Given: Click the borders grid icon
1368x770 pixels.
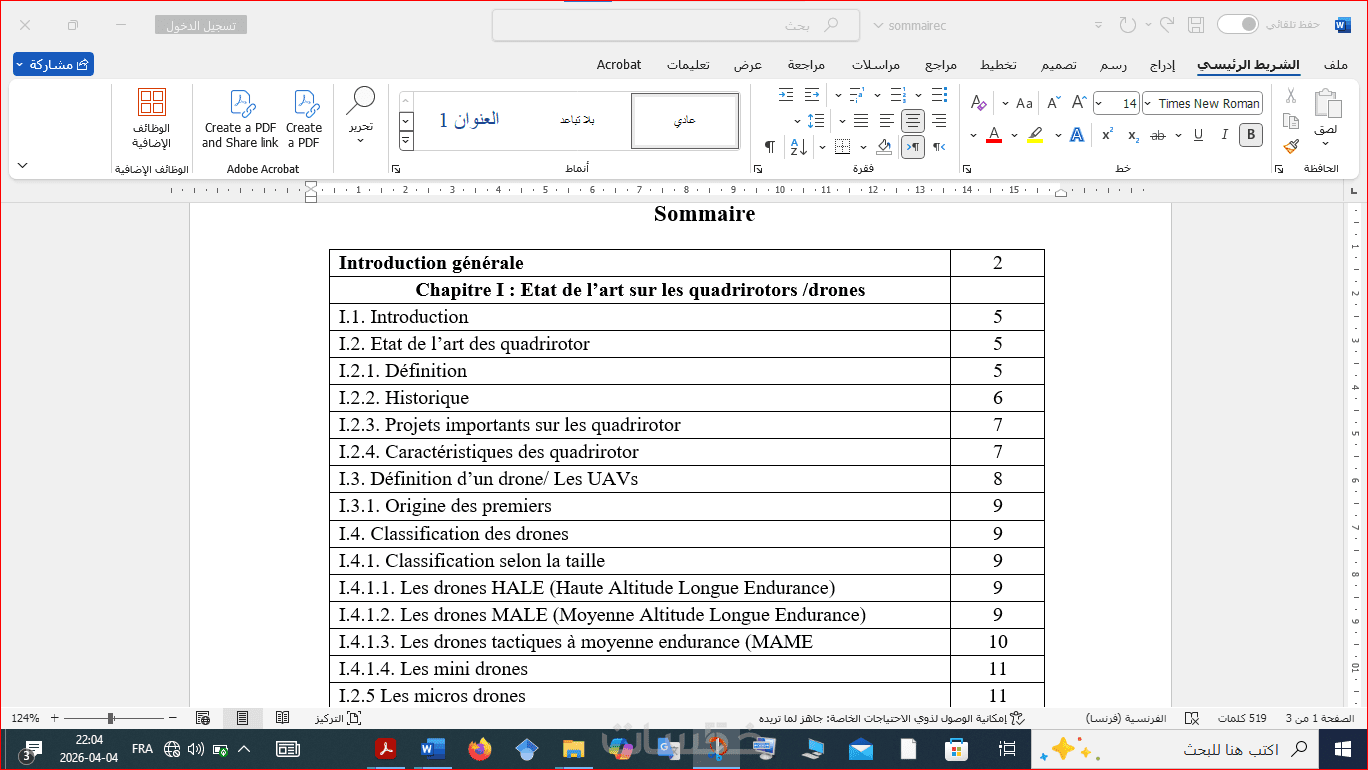Looking at the screenshot, I should (x=842, y=147).
